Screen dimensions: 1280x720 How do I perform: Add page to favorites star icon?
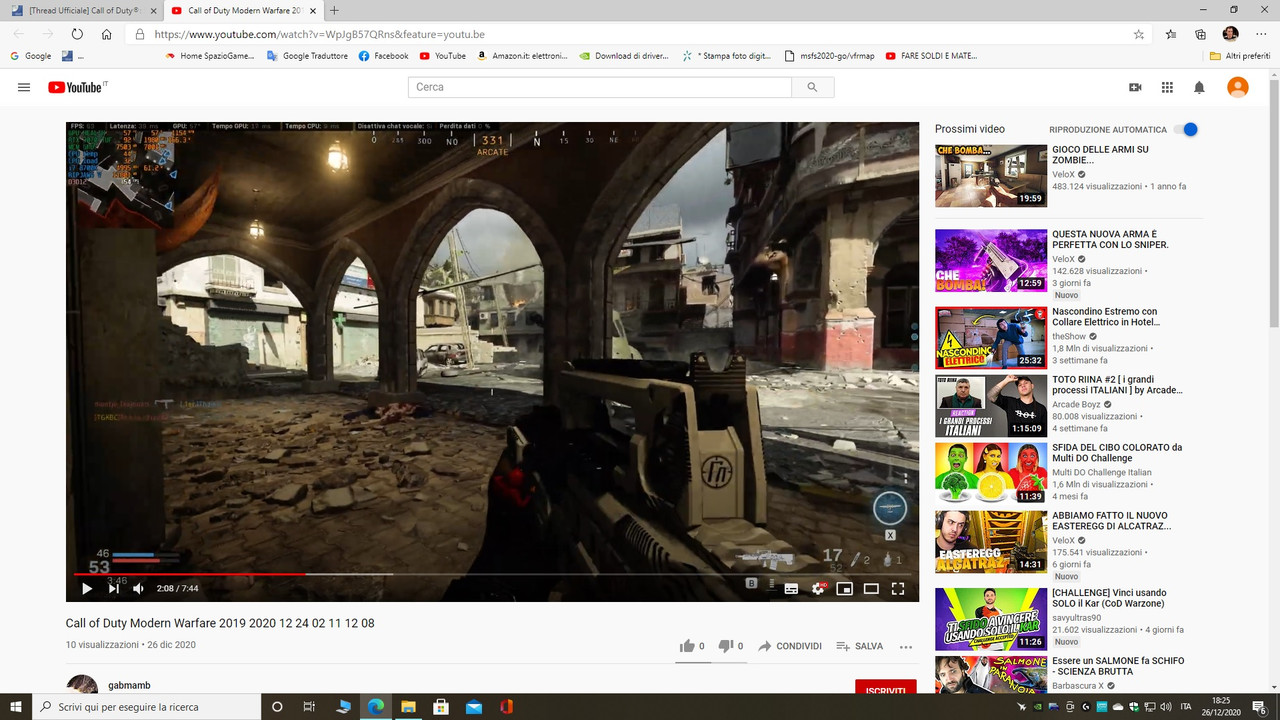1139,34
